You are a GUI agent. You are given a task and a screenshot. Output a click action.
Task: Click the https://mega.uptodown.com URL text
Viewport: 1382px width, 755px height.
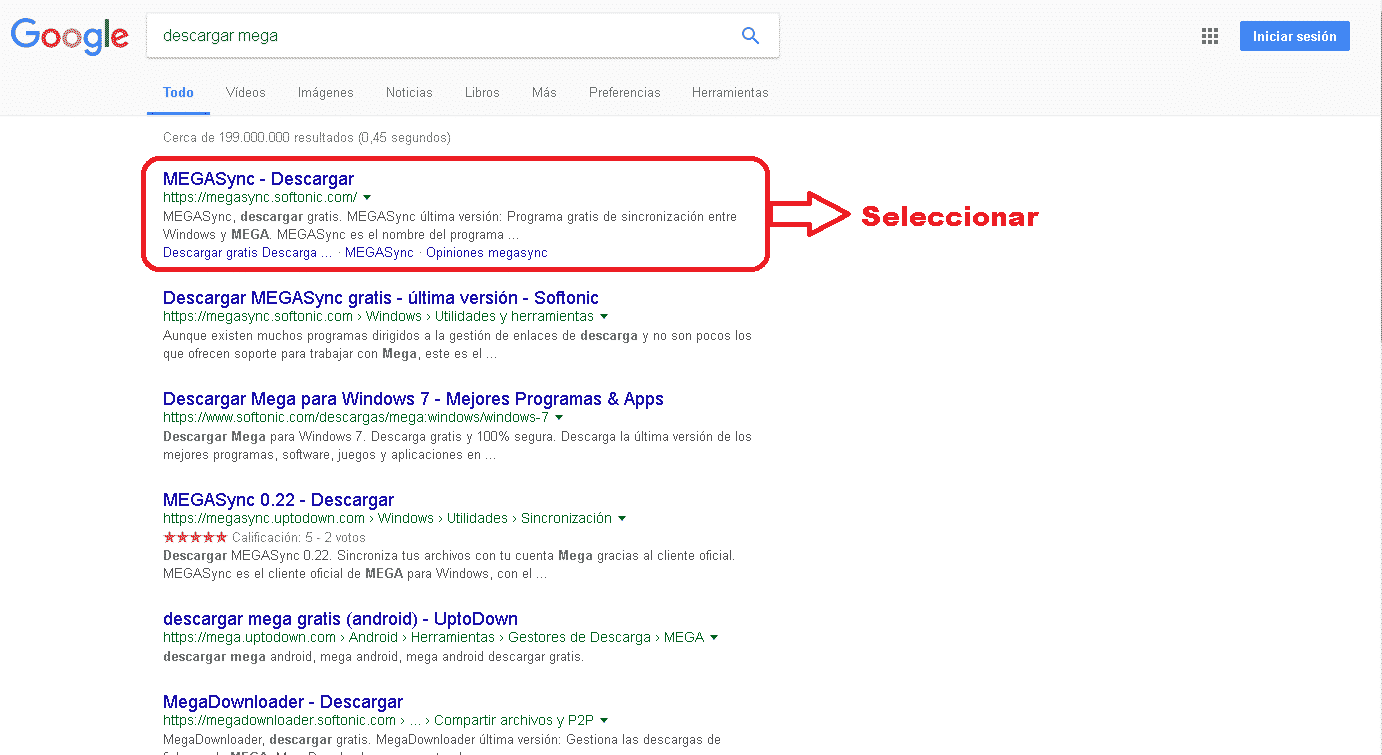[x=249, y=637]
